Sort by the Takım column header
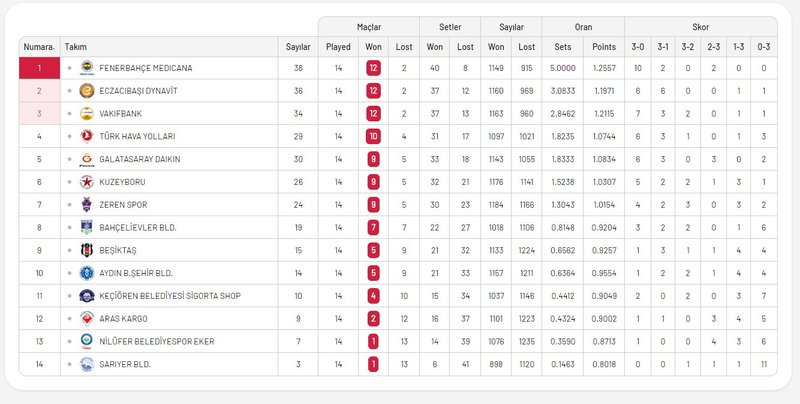 point(75,46)
